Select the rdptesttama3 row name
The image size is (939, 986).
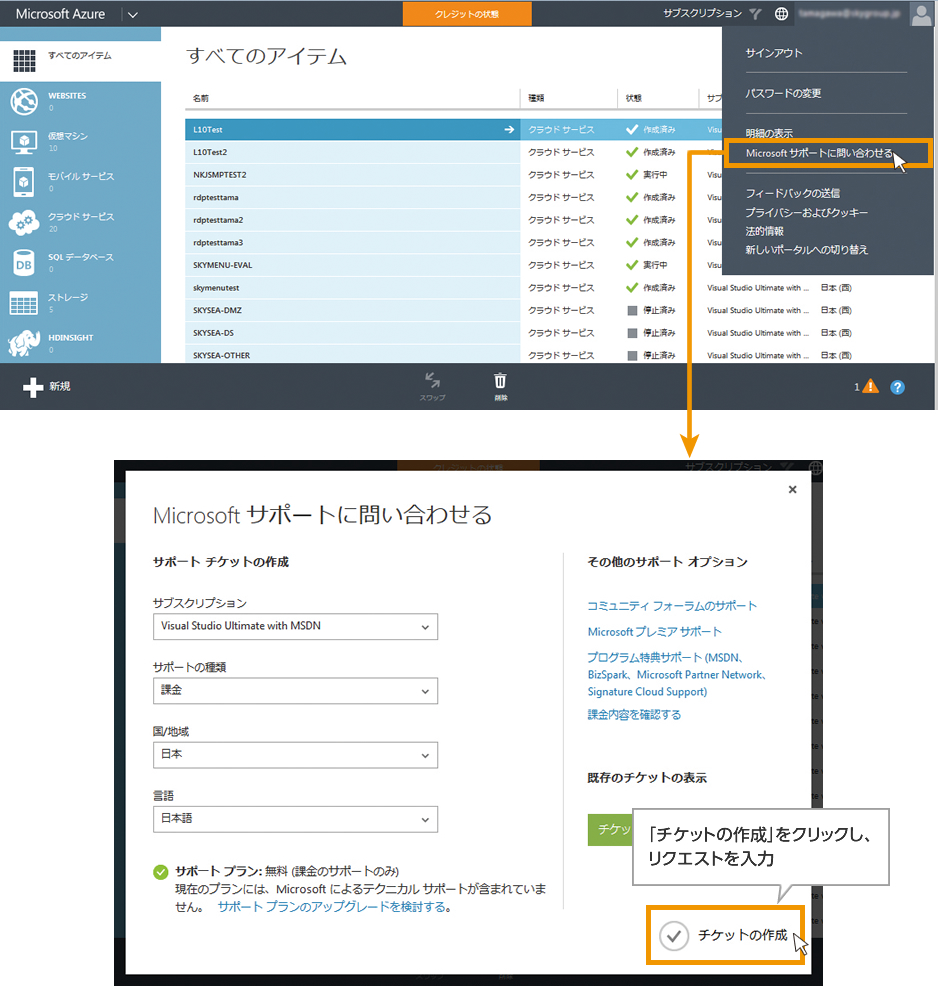218,243
